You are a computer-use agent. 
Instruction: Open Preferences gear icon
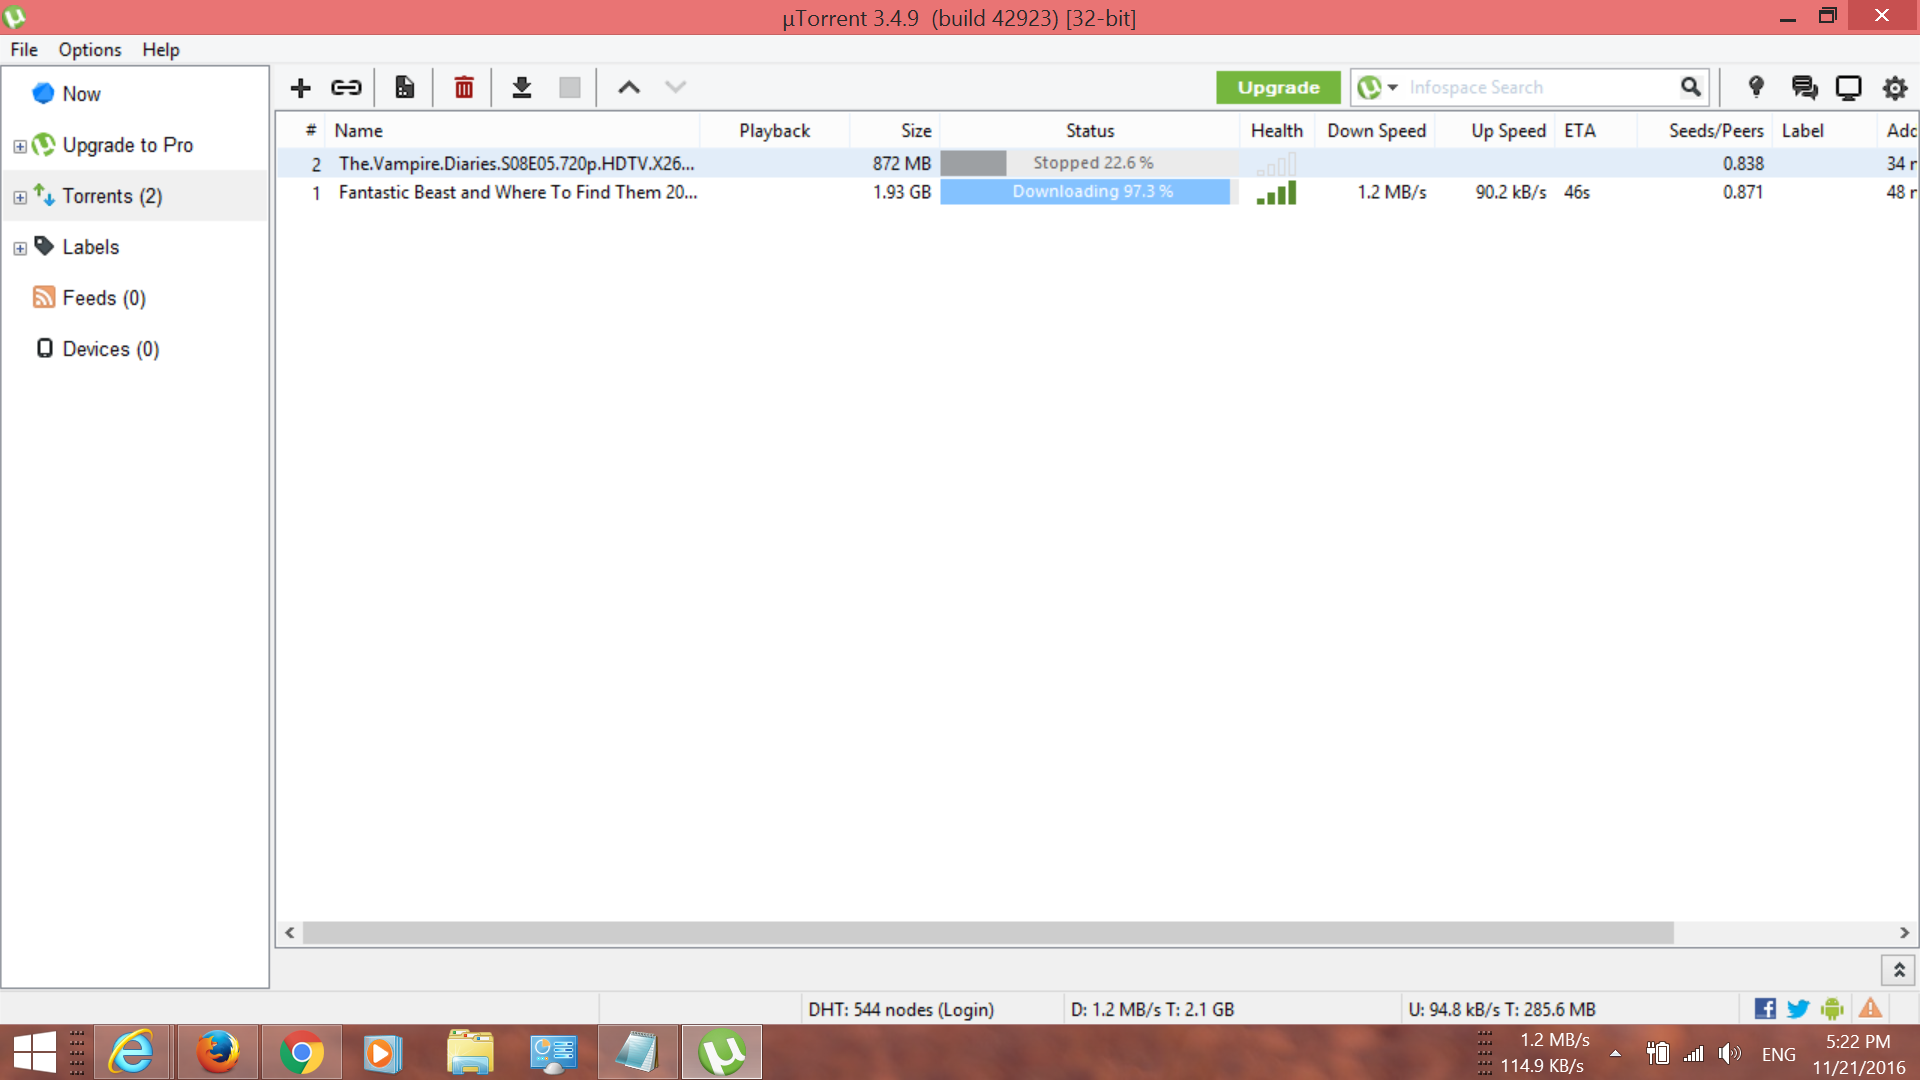coord(1894,88)
